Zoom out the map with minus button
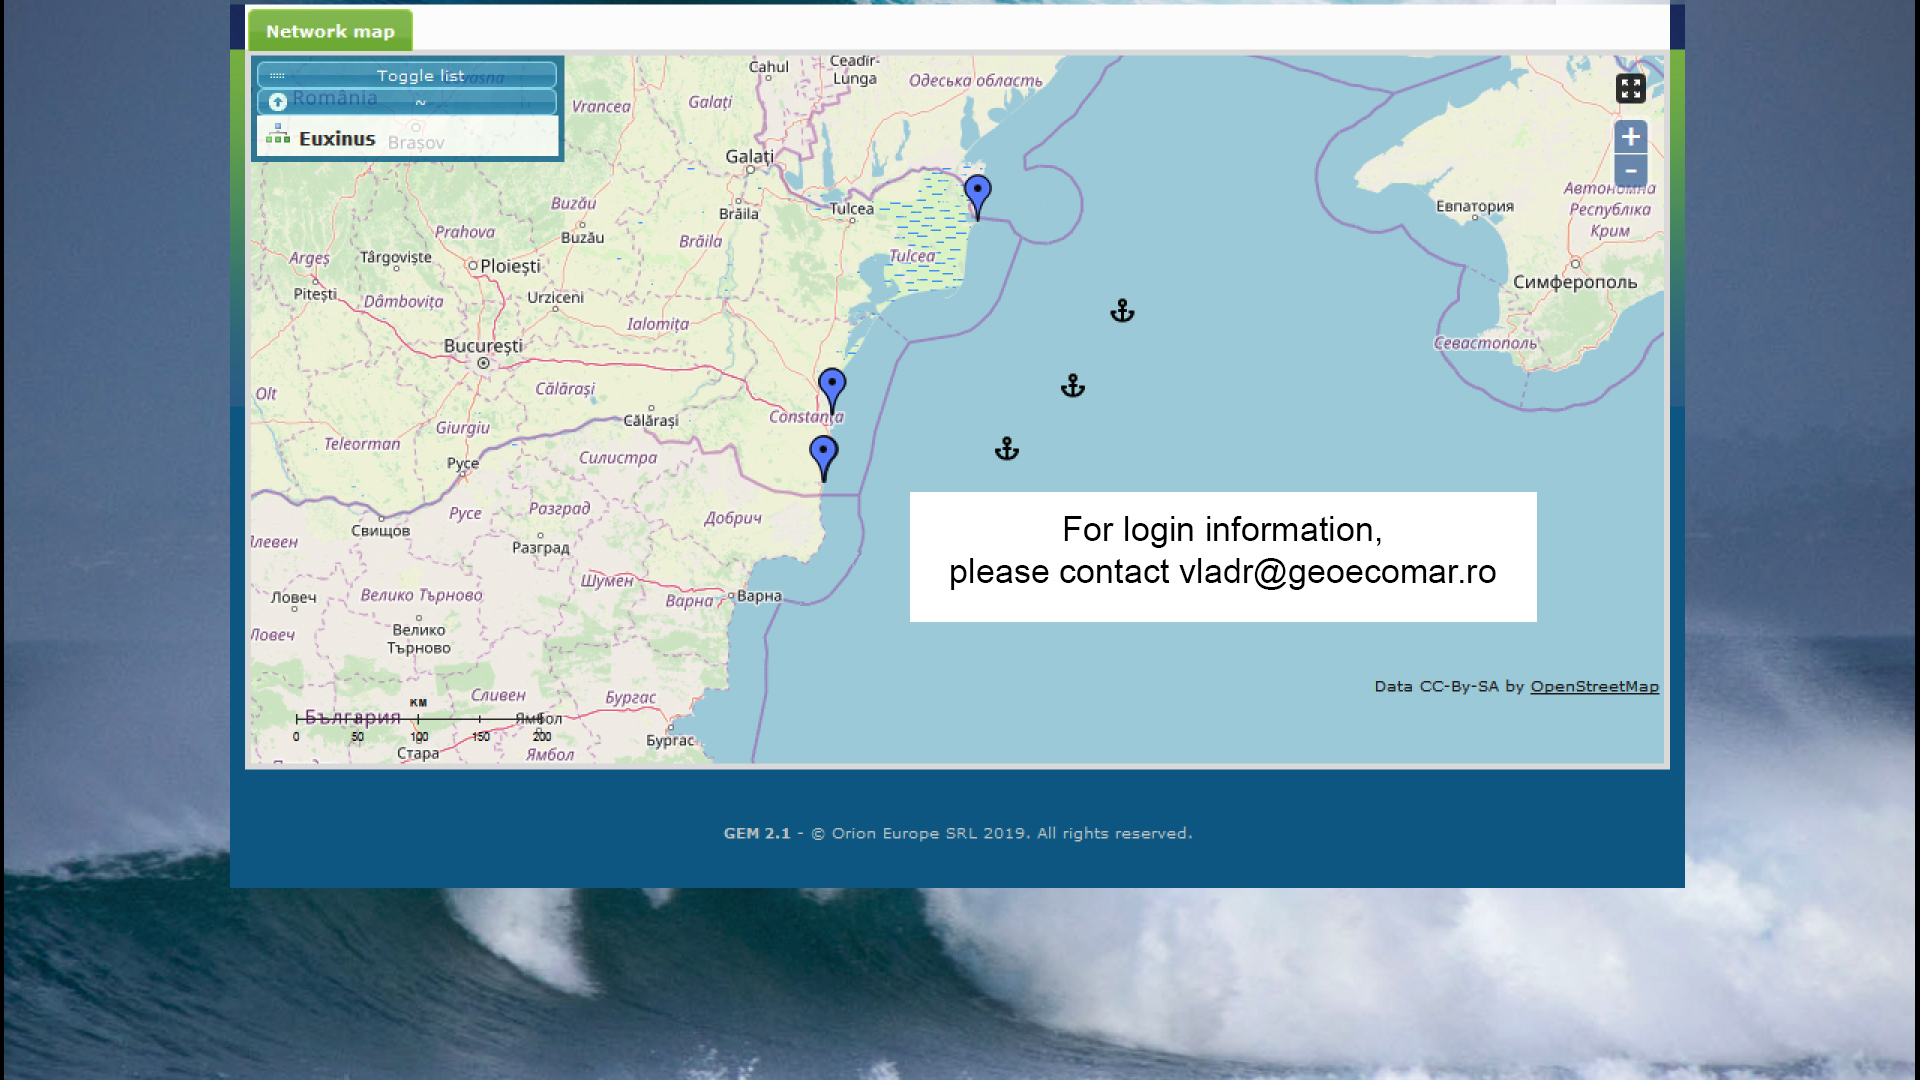The width and height of the screenshot is (1920, 1080). 1630,170
